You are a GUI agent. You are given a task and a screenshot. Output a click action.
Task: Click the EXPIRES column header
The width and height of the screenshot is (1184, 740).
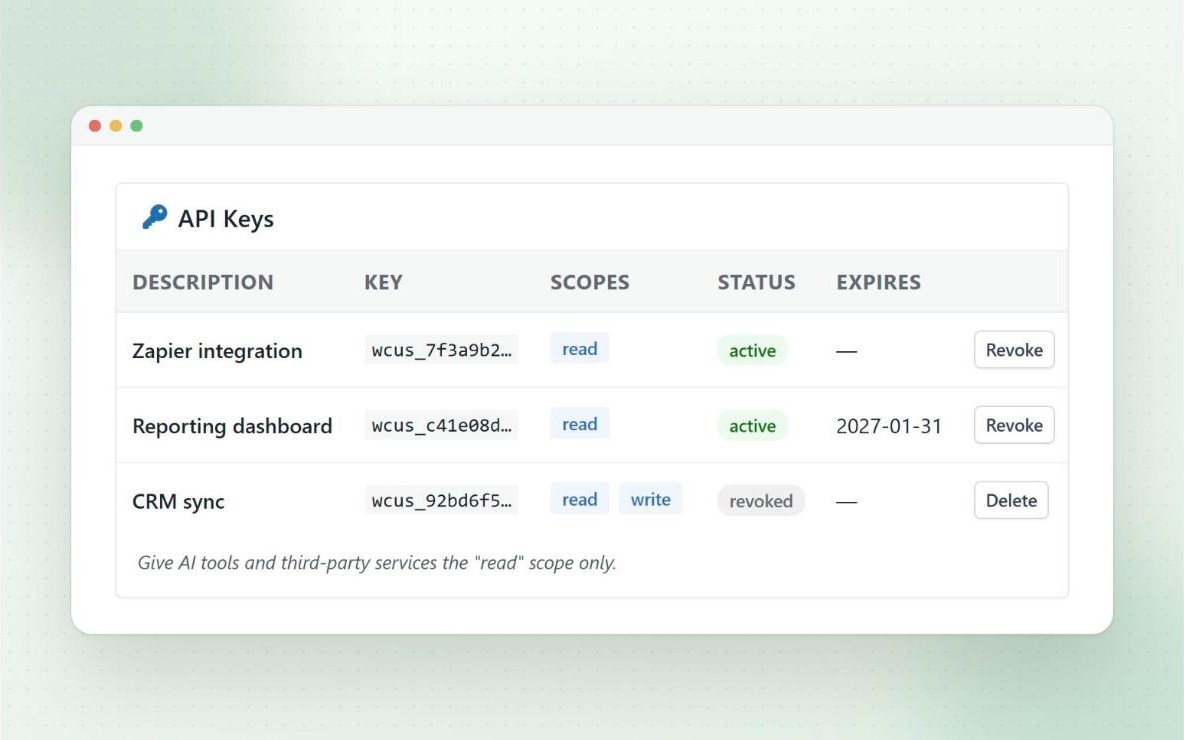(878, 282)
